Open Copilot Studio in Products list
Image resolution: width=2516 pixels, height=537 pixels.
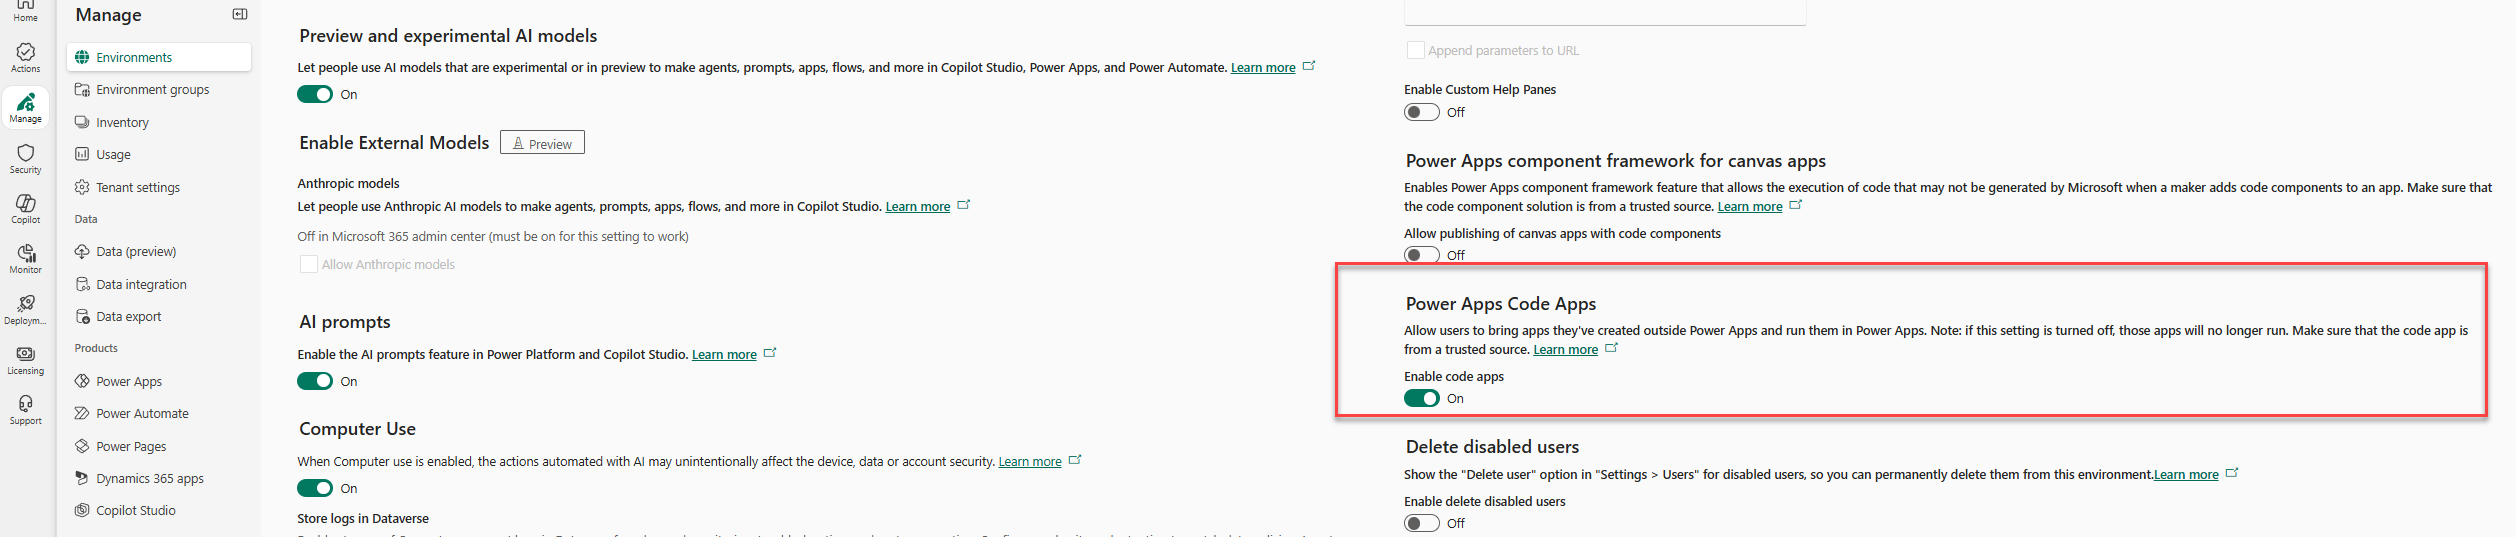pyautogui.click(x=135, y=511)
